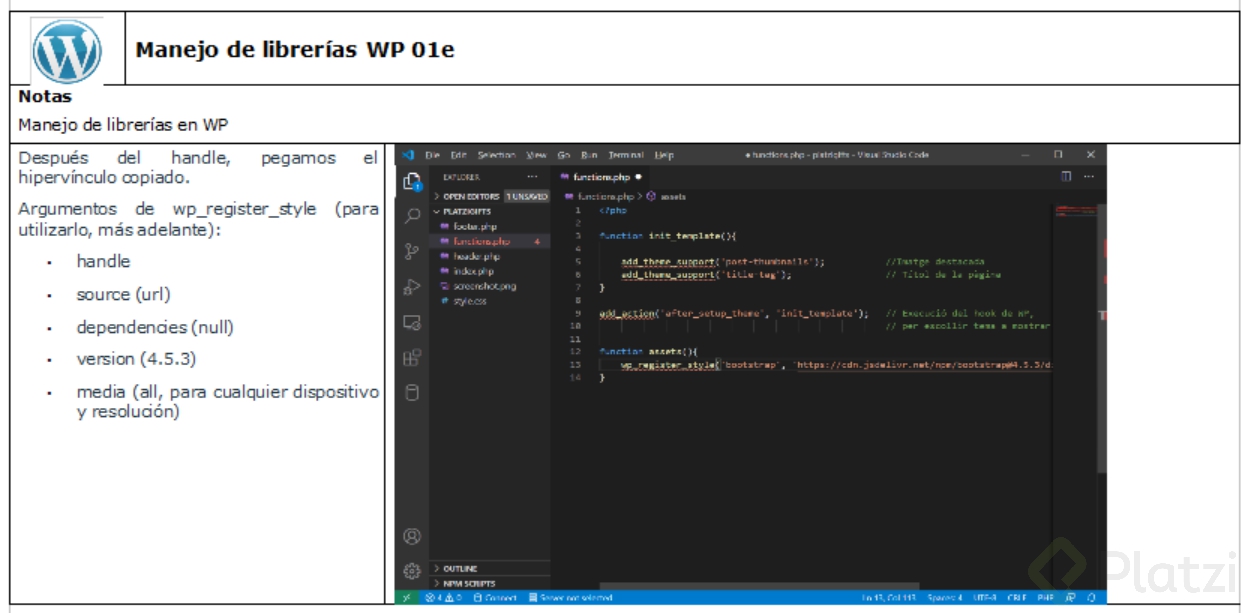Viewport: 1249px width, 613px height.
Task: Open the Extensions view
Action: pyautogui.click(x=412, y=357)
